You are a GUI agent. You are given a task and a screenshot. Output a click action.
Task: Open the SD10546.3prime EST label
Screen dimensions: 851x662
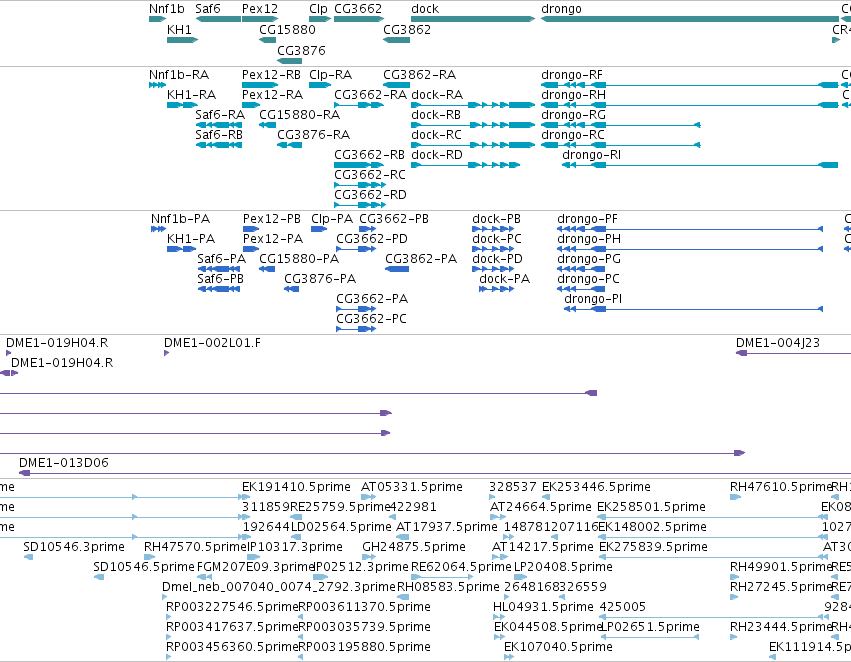pos(74,547)
